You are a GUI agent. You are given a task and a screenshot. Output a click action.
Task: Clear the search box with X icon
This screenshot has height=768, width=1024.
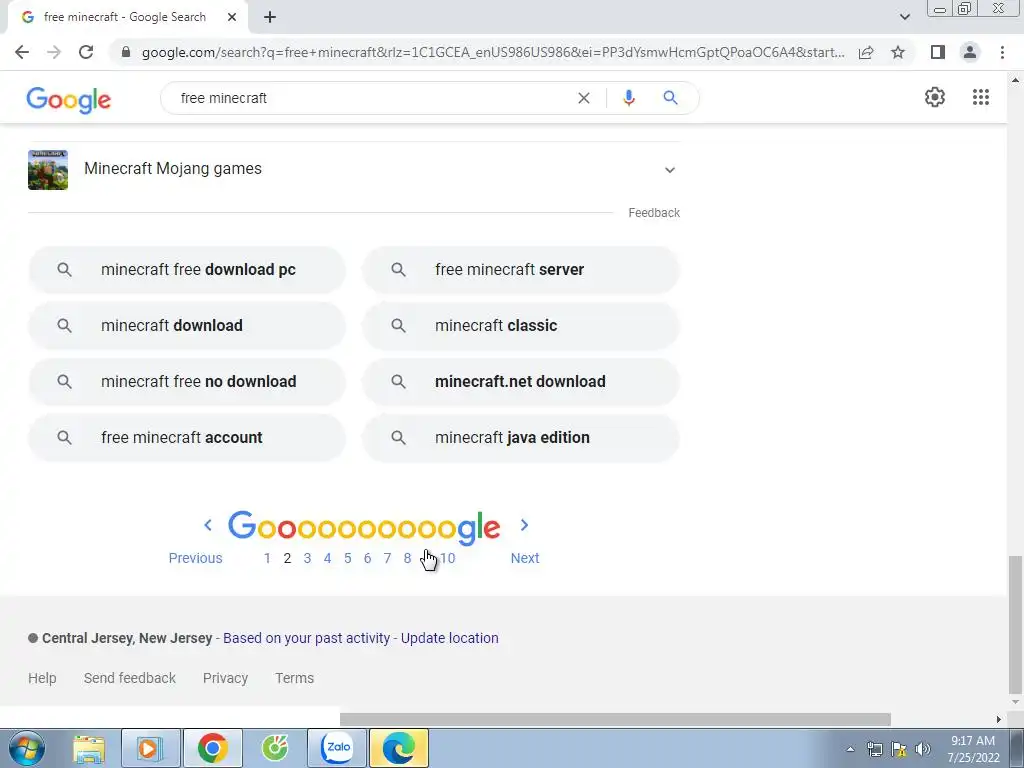tap(584, 98)
